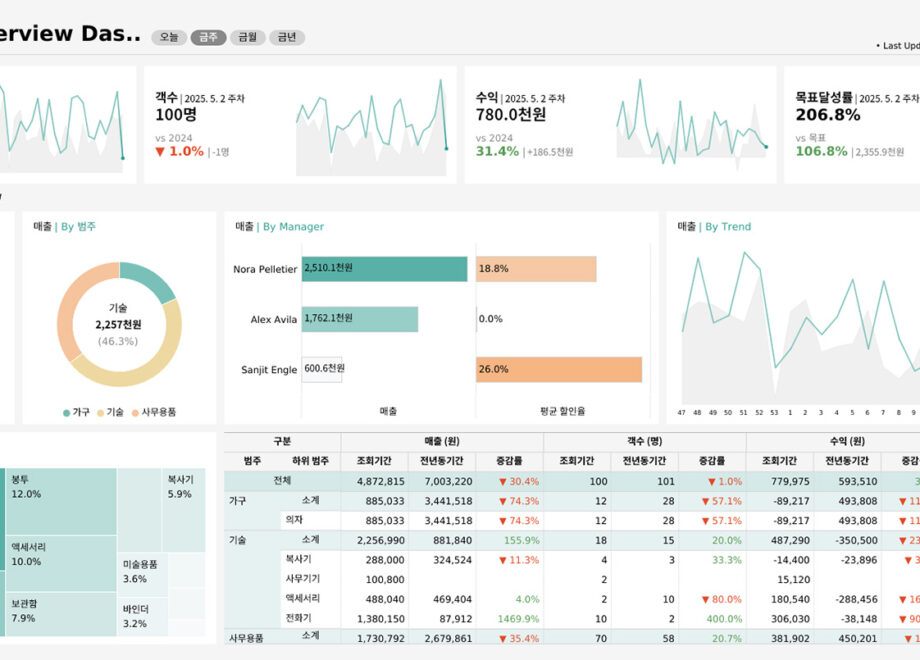Switch the period filter to 금주
The height and width of the screenshot is (660, 920).
point(208,37)
